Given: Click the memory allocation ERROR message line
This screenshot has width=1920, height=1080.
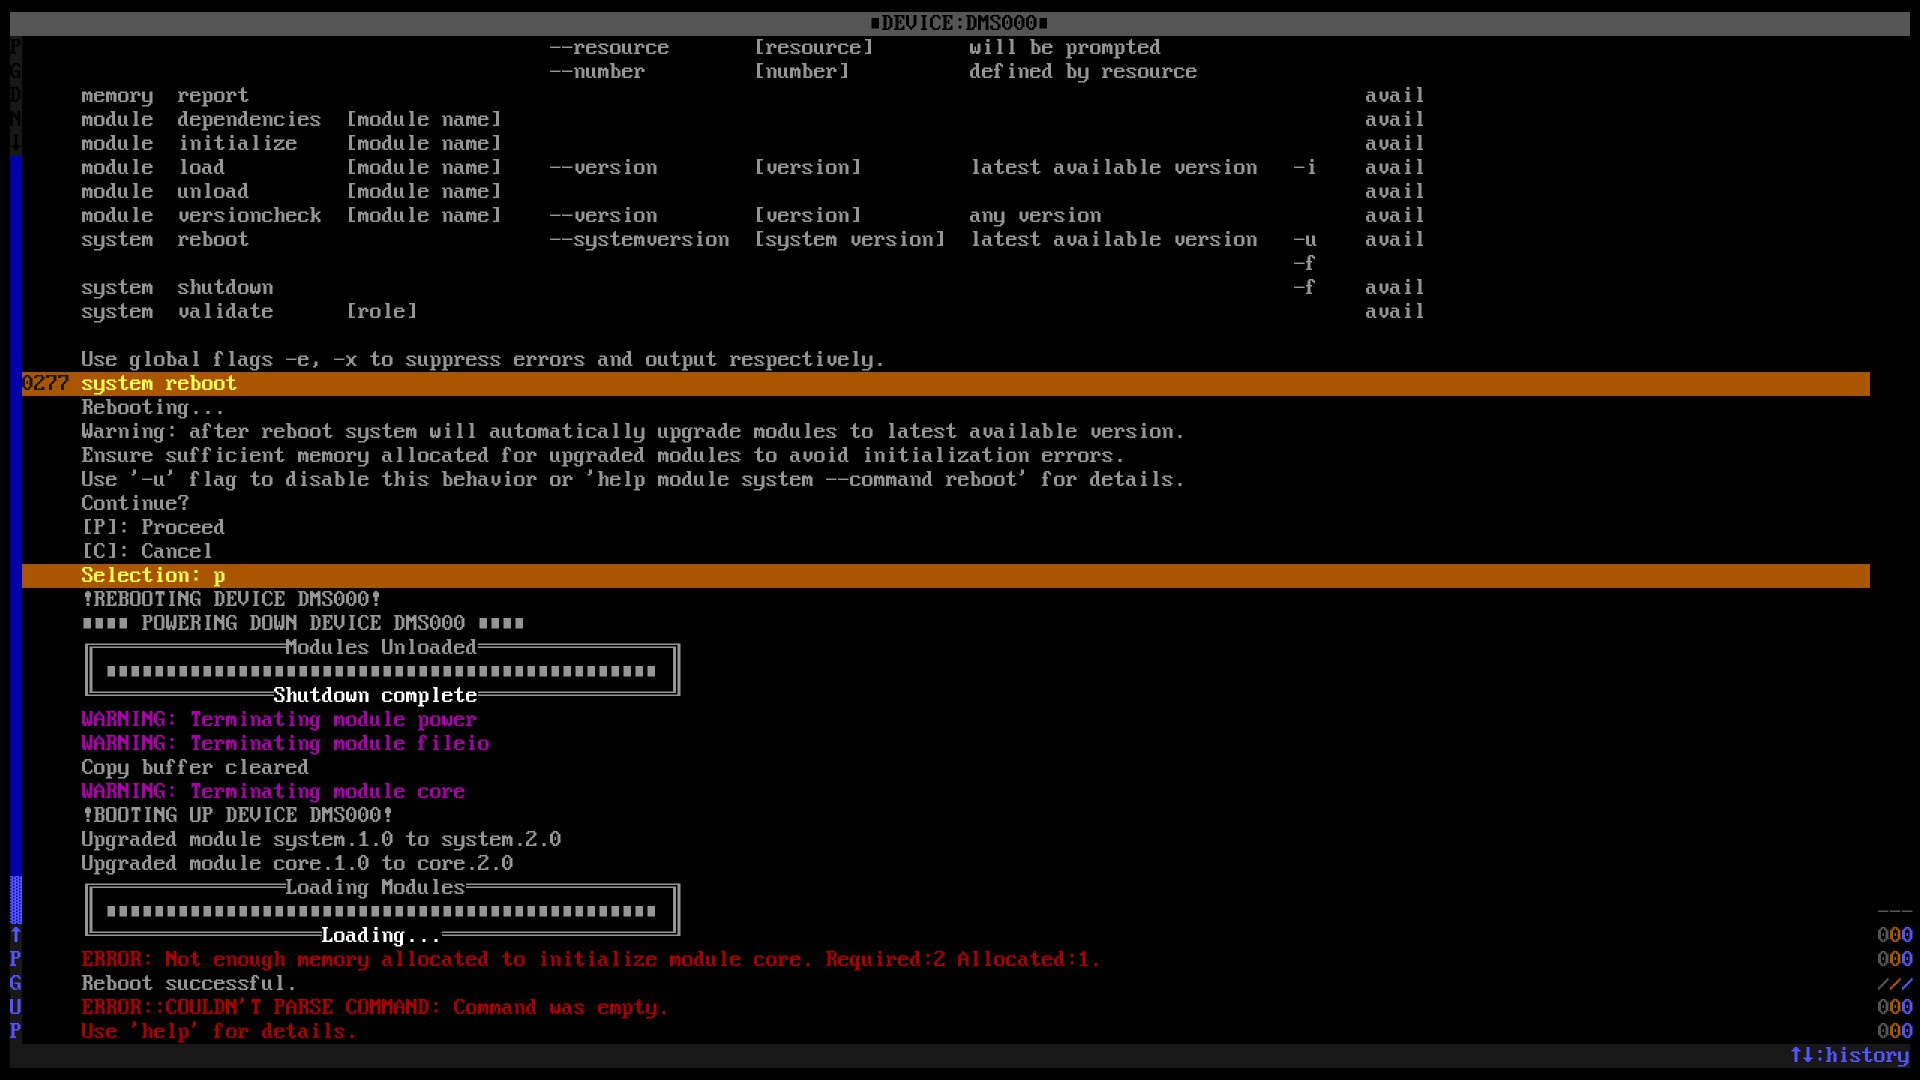Looking at the screenshot, I should (591, 960).
